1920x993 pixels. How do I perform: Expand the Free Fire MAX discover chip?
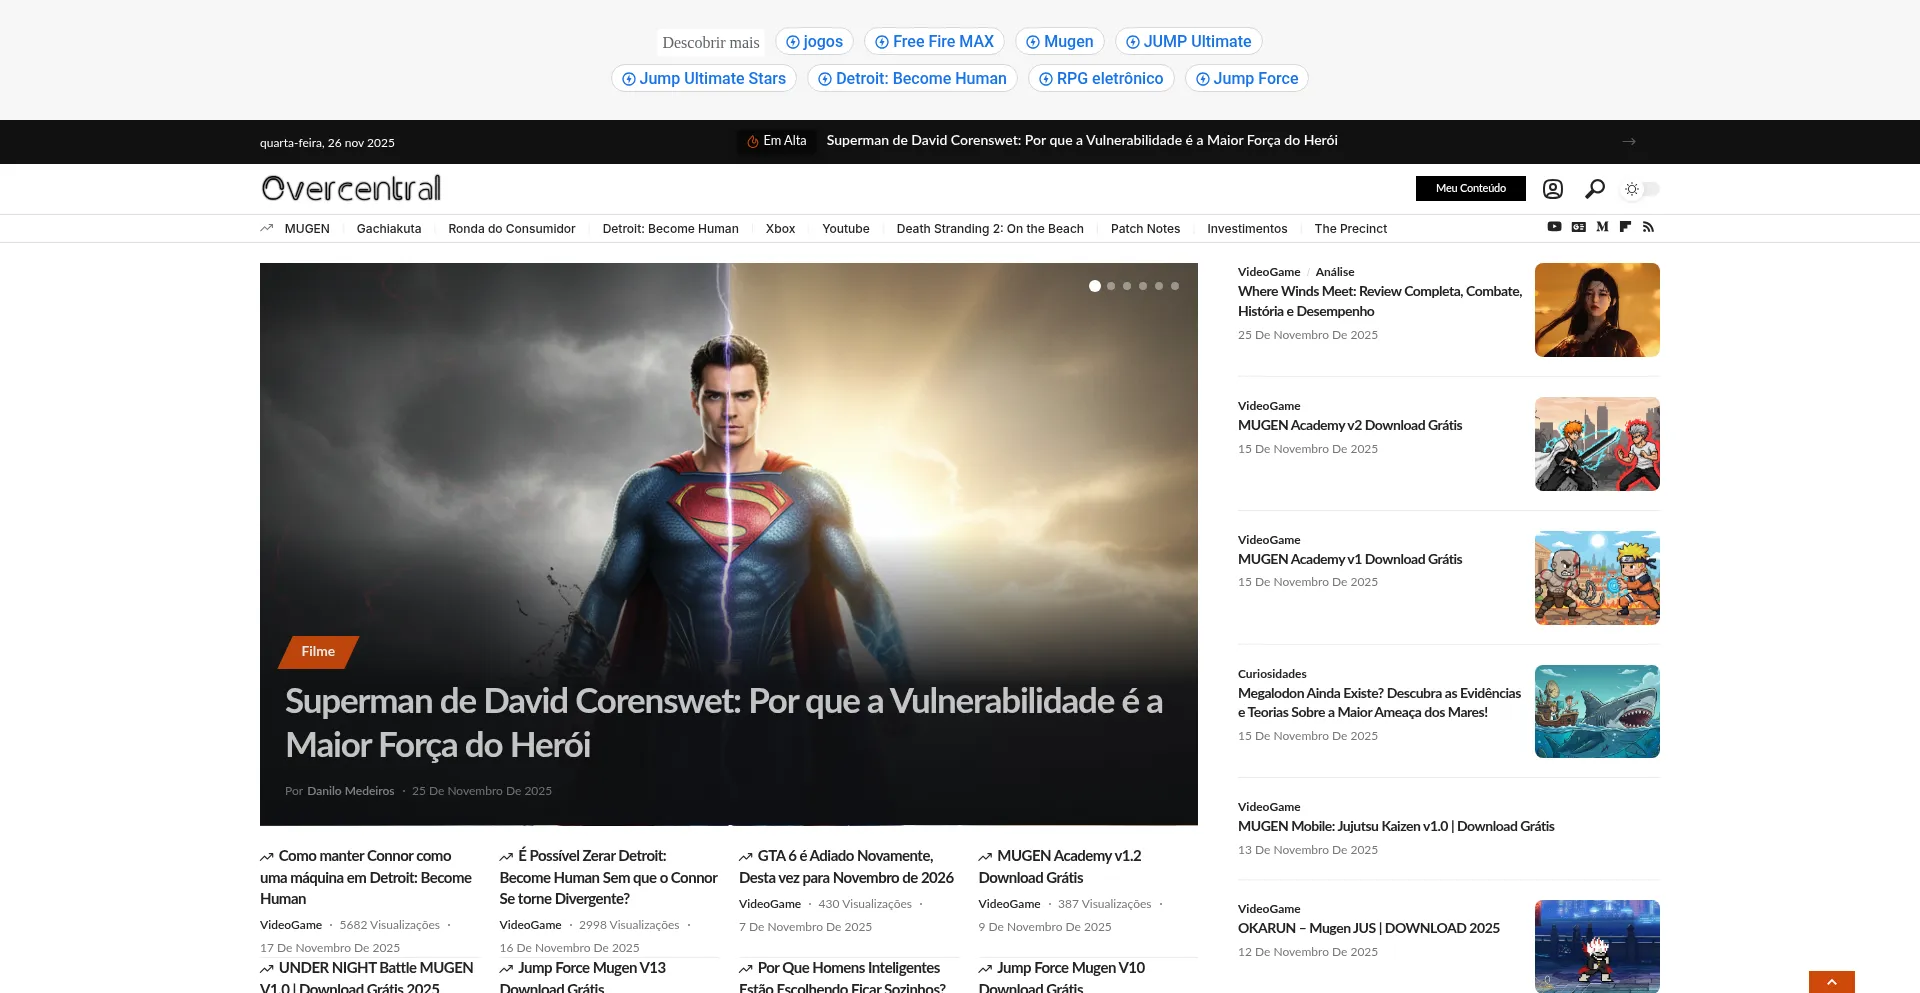(x=934, y=42)
